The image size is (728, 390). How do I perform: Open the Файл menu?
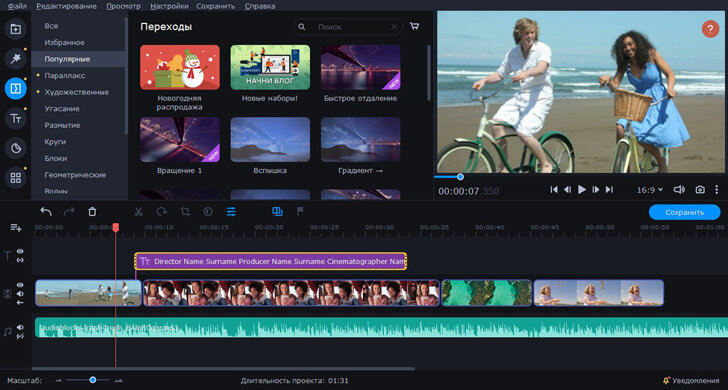click(17, 6)
